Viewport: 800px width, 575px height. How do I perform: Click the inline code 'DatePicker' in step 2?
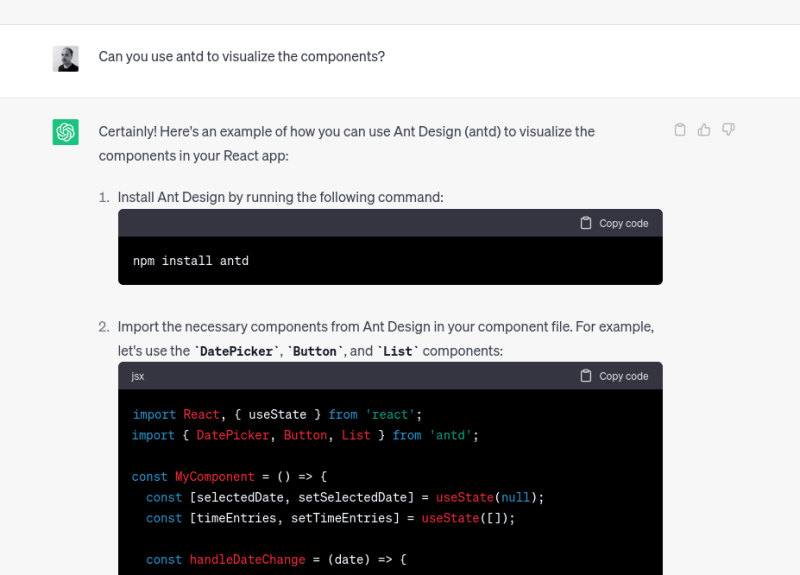click(237, 351)
